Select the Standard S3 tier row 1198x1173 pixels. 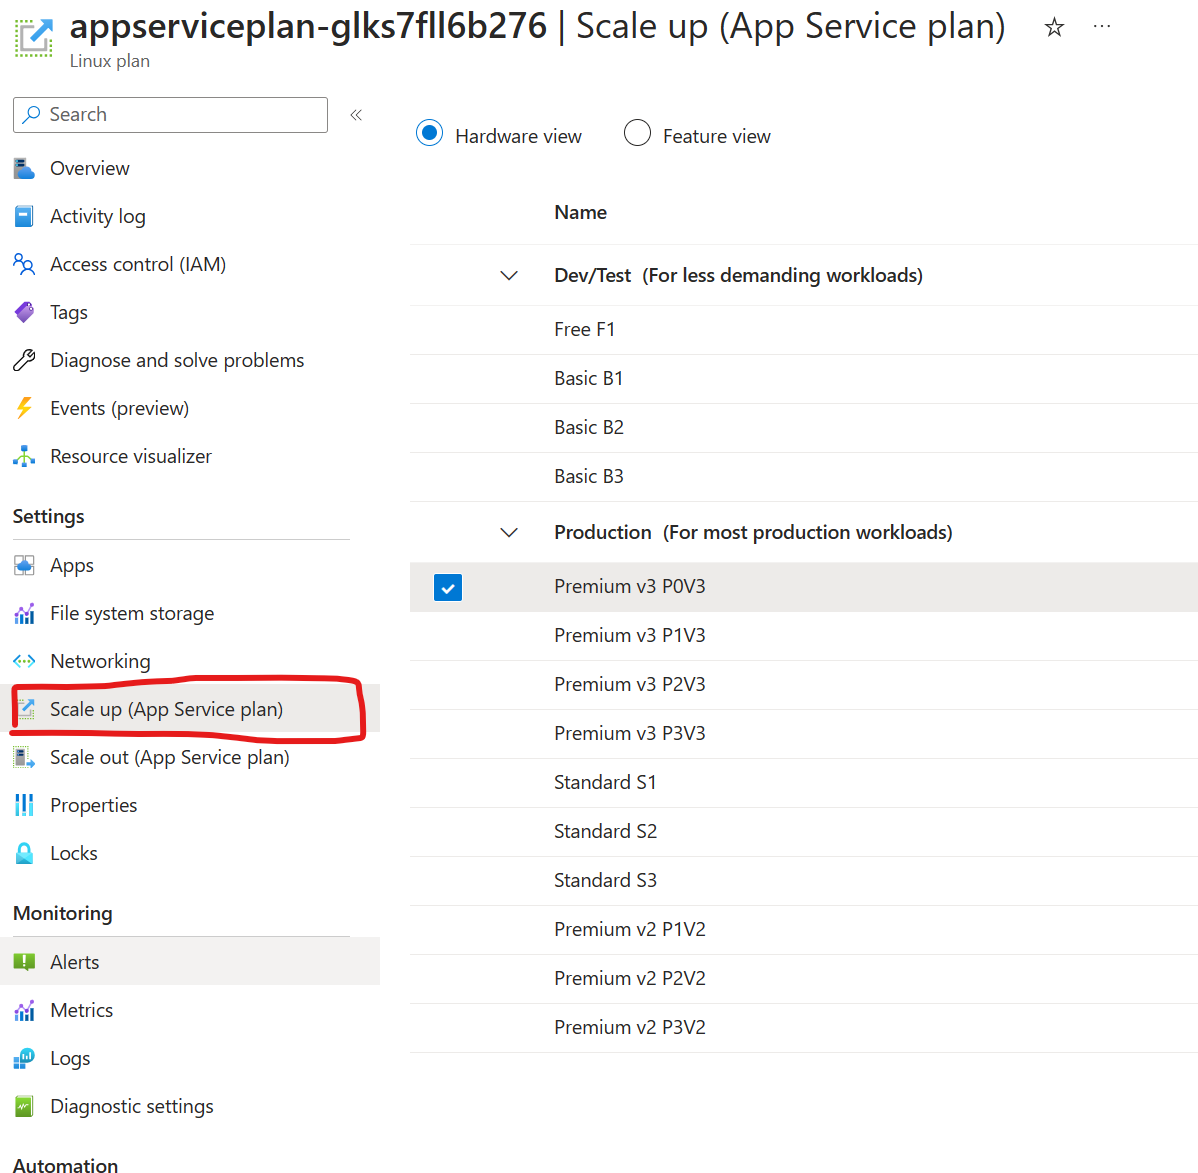pyautogui.click(x=804, y=880)
